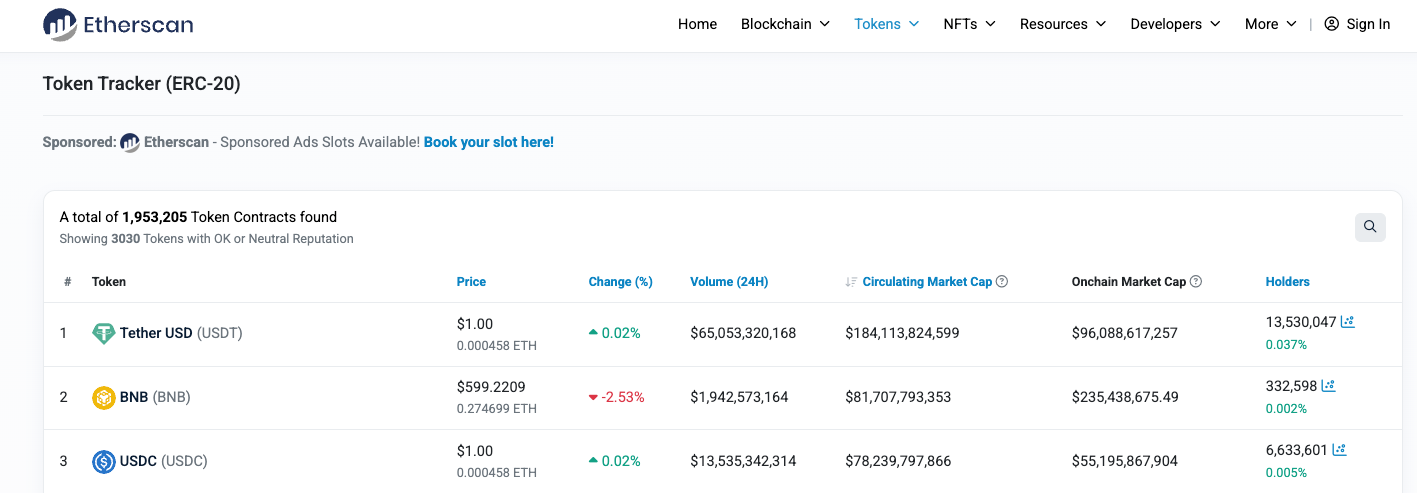Expand the Tokens dropdown menu
1417x493 pixels.
[x=886, y=24]
